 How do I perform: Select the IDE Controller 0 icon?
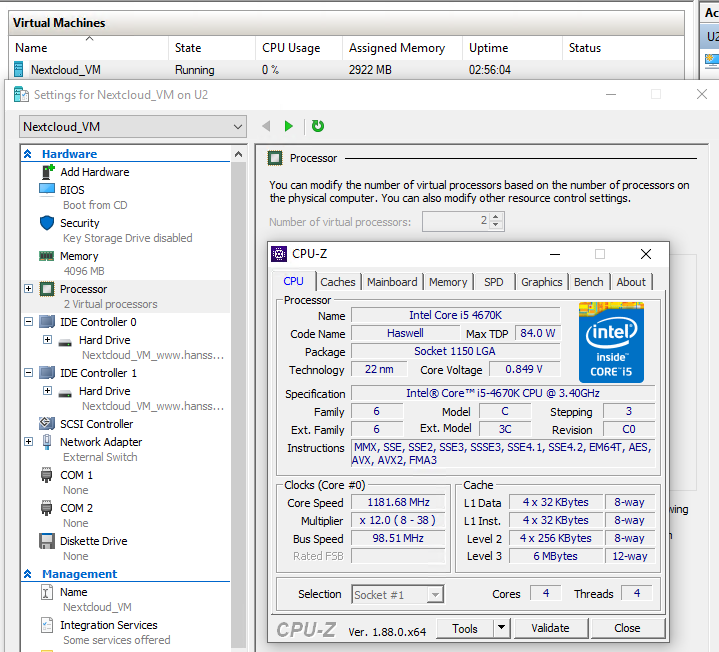tap(47, 322)
